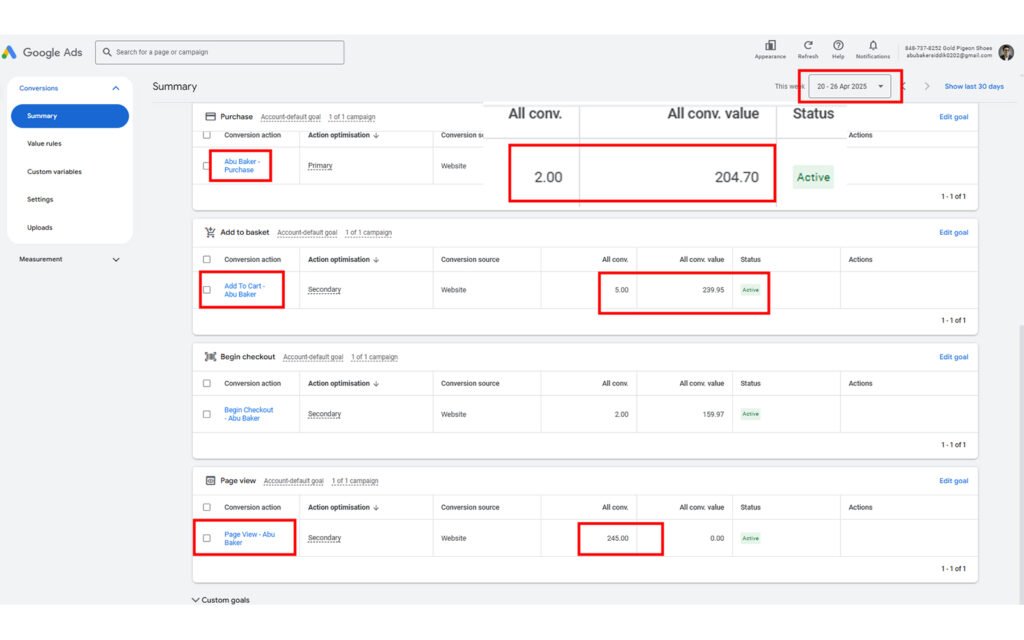Click the Active status in Add To Cart row

coord(750,290)
